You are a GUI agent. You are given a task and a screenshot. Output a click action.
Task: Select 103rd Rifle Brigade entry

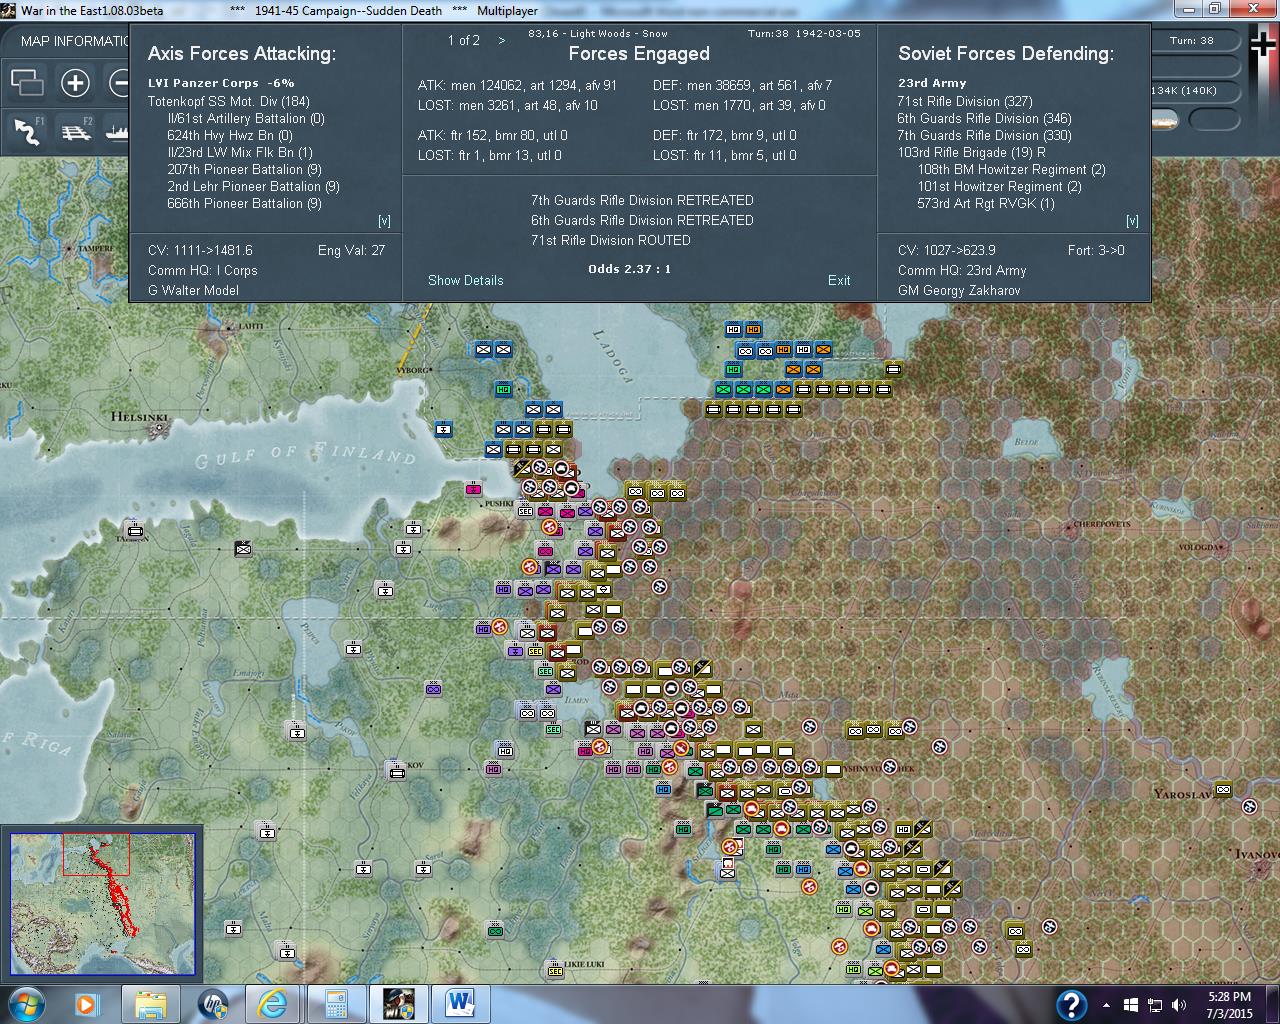coord(971,152)
